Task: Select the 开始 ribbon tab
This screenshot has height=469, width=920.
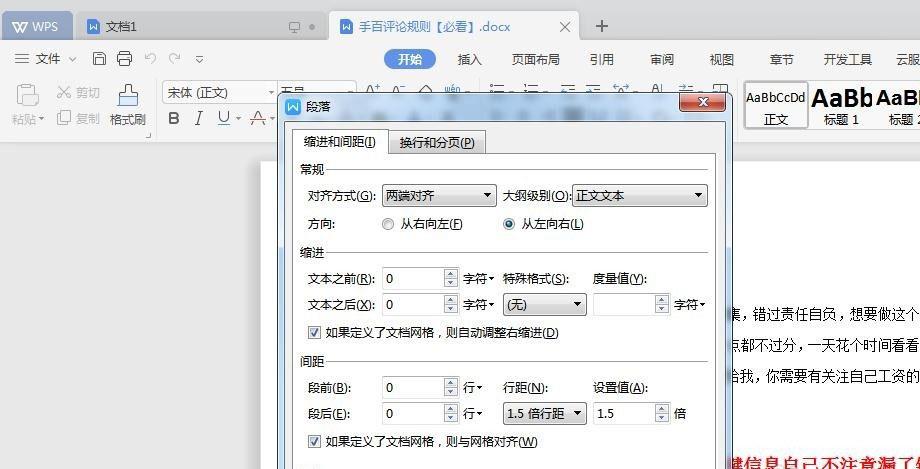Action: point(410,59)
